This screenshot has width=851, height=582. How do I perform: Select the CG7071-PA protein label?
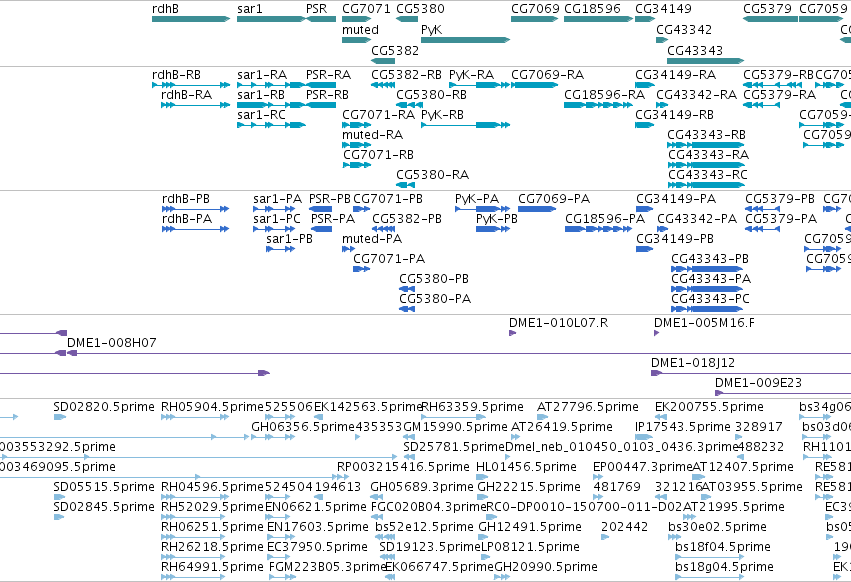tap(389, 259)
